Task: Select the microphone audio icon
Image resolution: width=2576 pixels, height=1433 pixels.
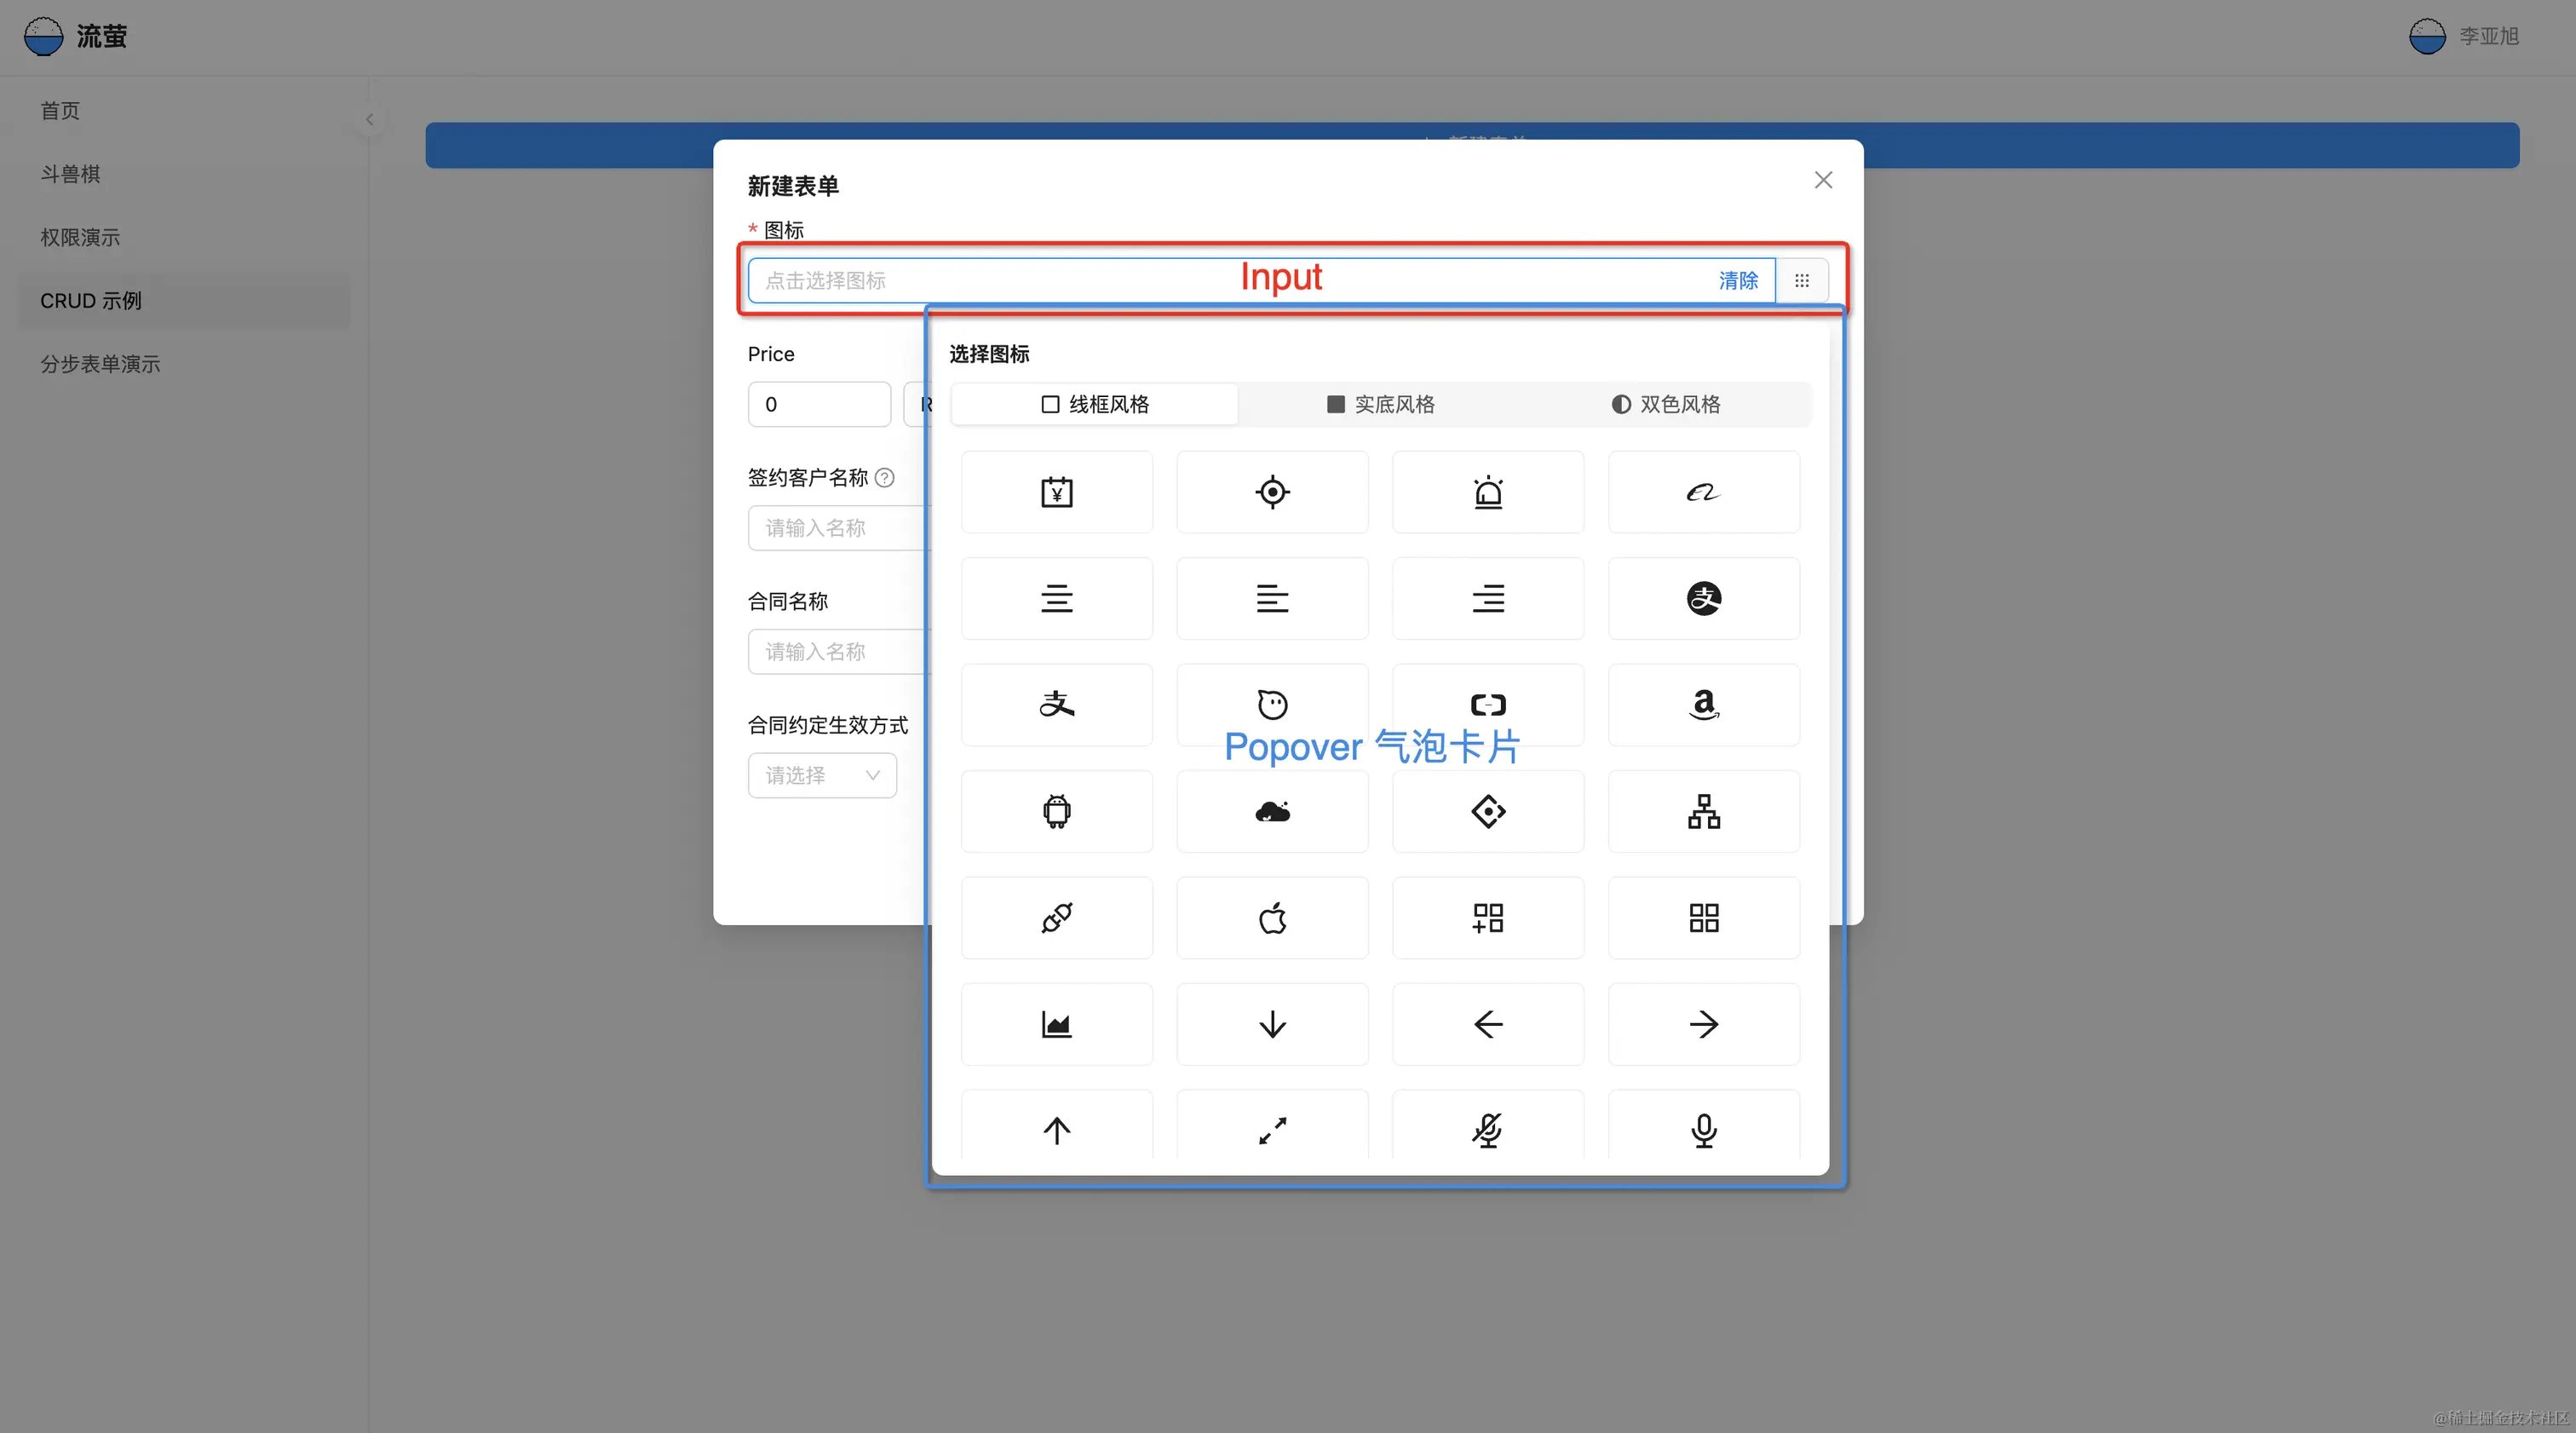Action: pyautogui.click(x=1704, y=1130)
